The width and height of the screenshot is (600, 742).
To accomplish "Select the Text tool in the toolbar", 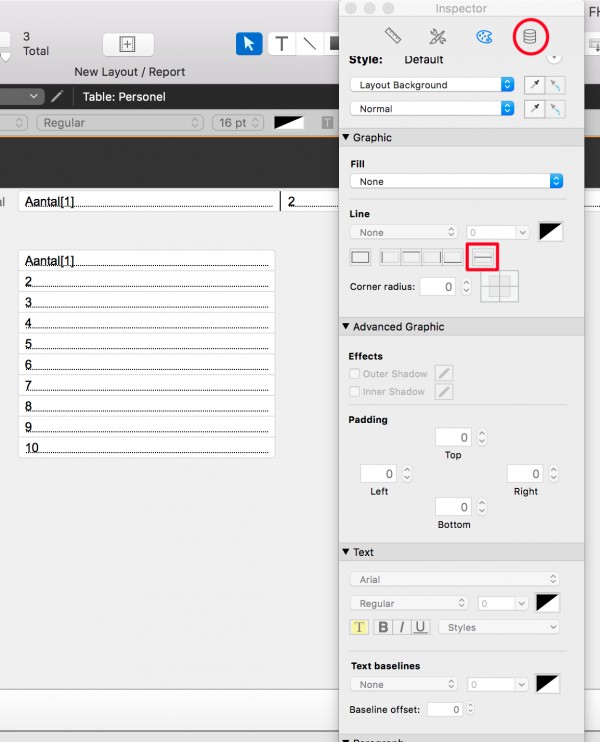I will (x=282, y=44).
